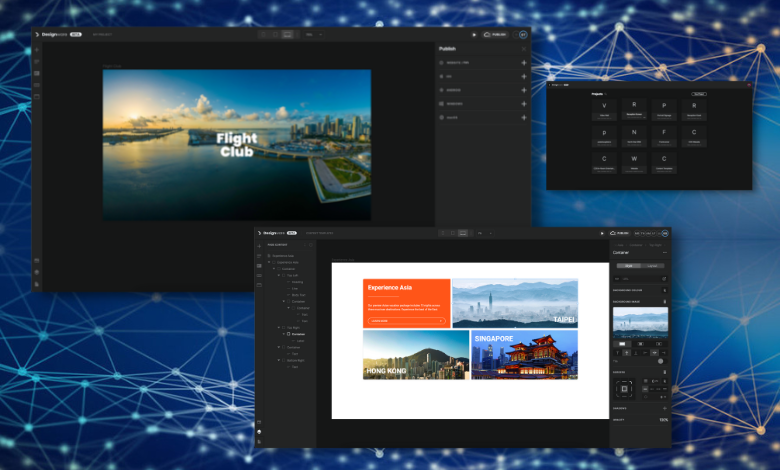Select tablet view icon in Experience Asia window

coord(453,233)
